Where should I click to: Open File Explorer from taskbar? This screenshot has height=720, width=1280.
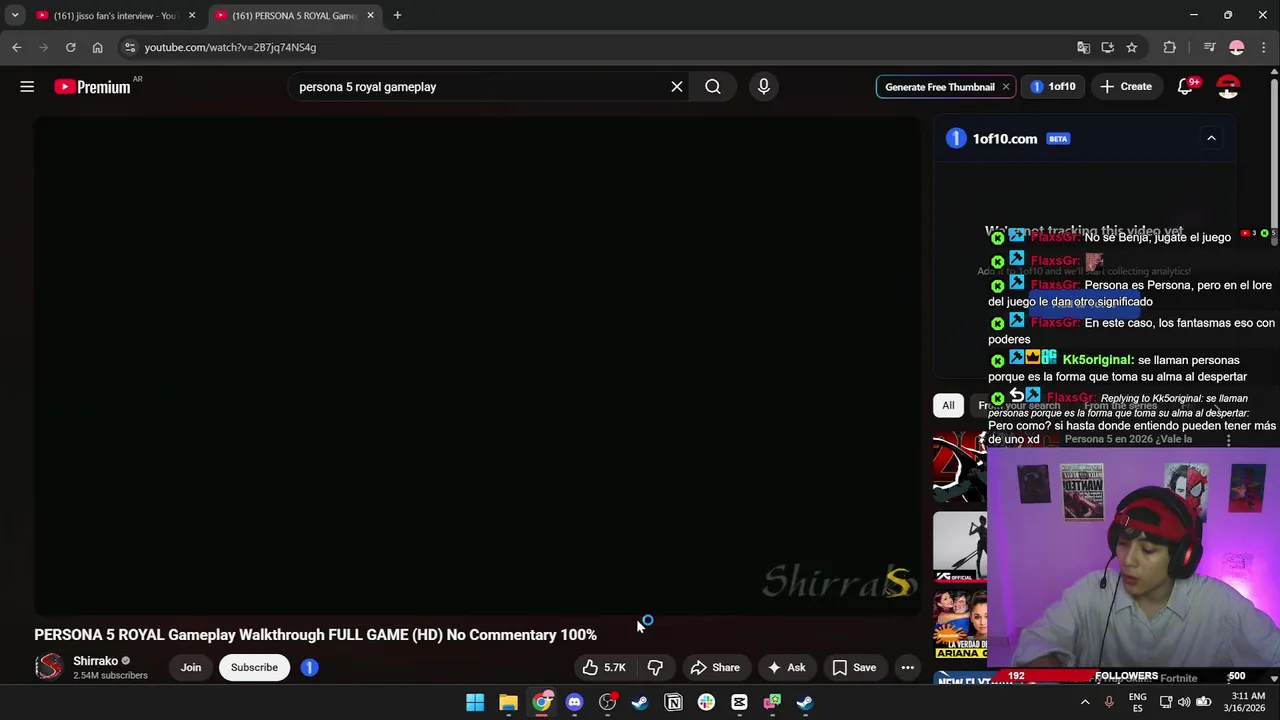[508, 703]
